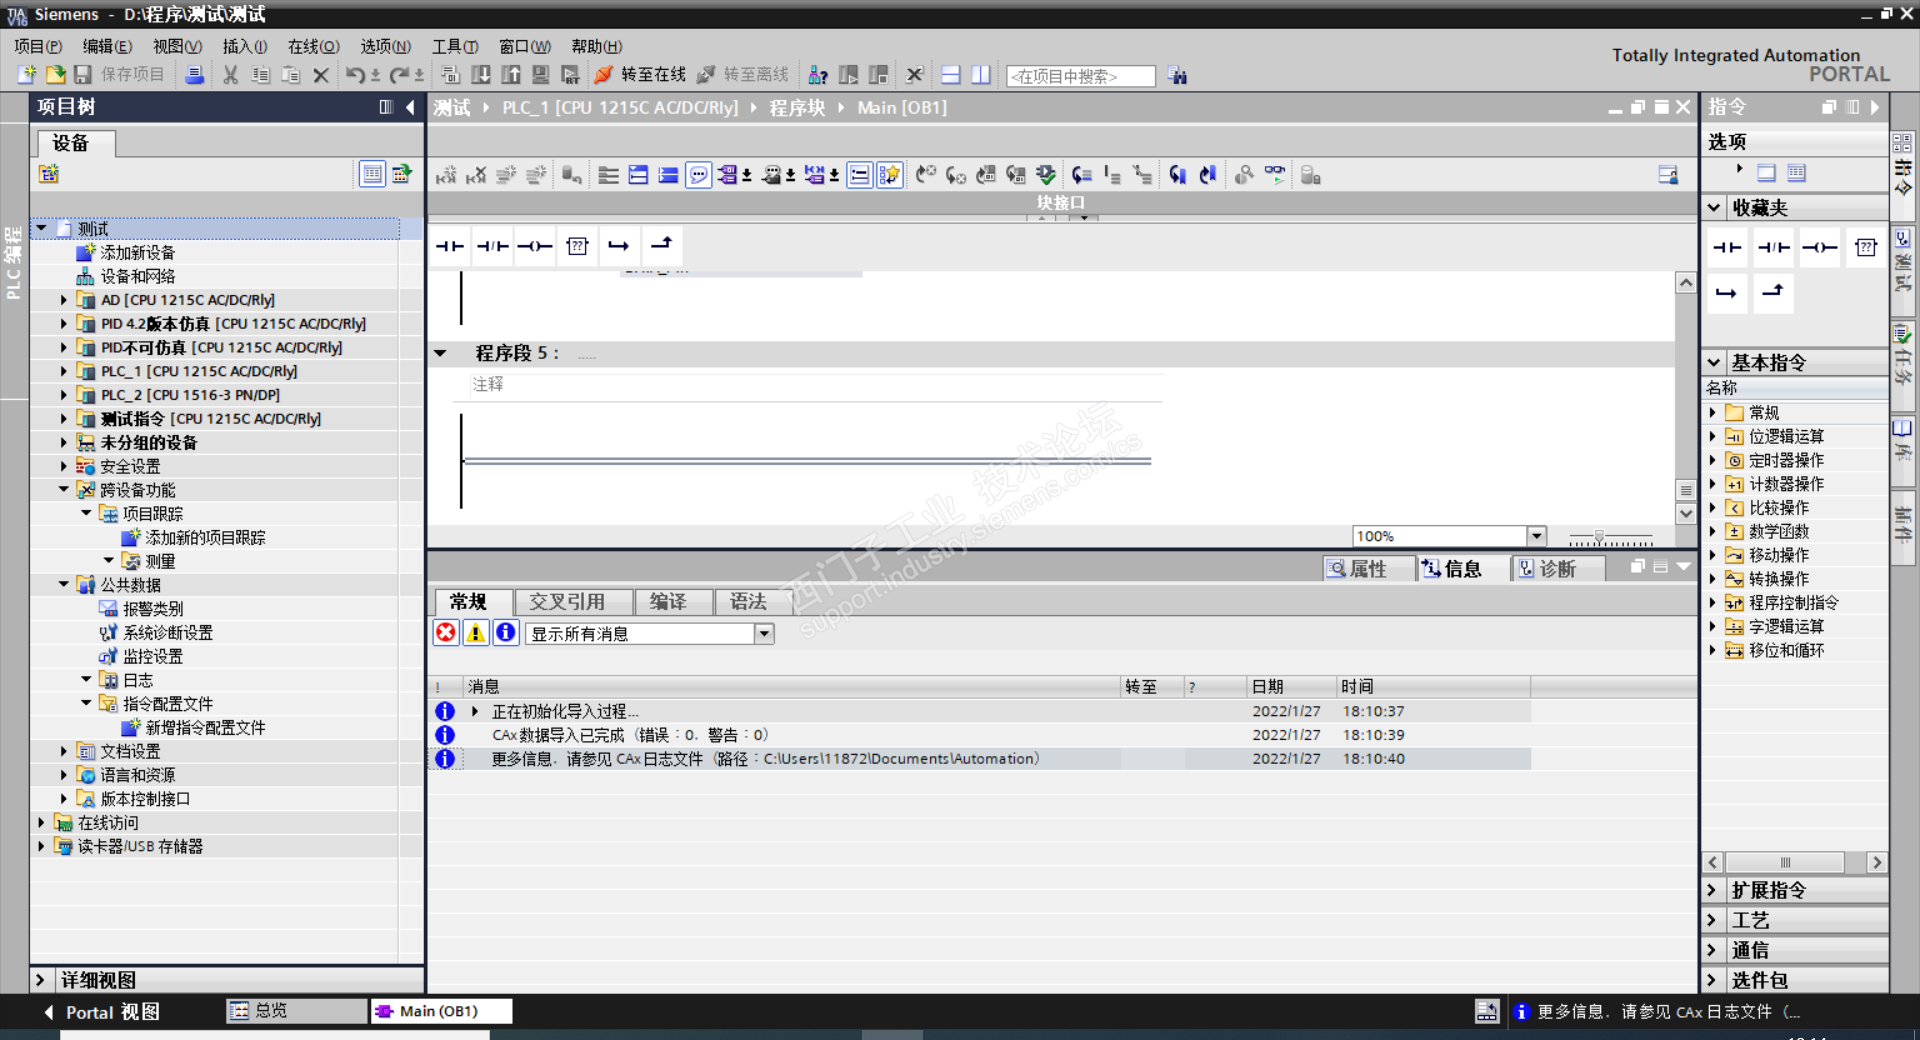Expand the 定时器操作 instruction folder
The height and width of the screenshot is (1040, 1920).
(1712, 460)
